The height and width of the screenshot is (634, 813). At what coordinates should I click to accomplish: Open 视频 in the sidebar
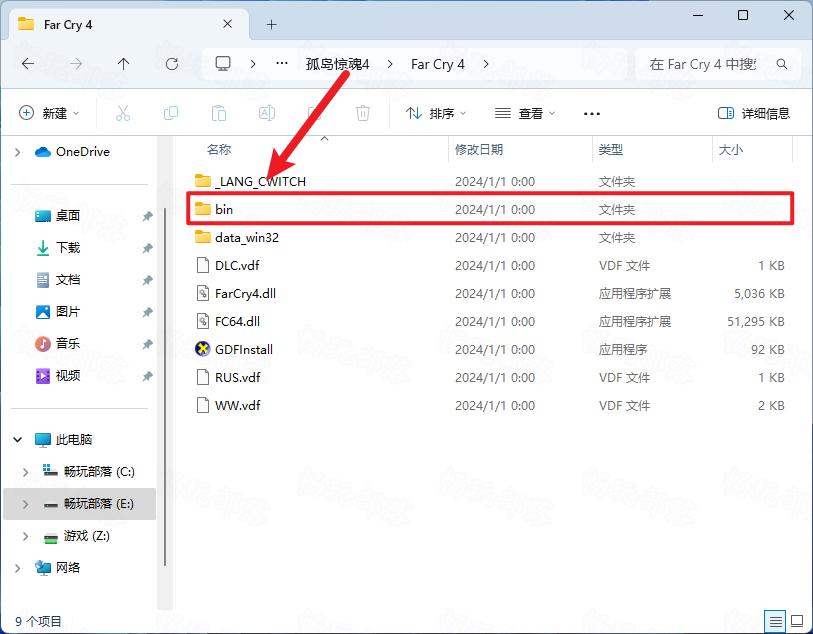tap(68, 376)
